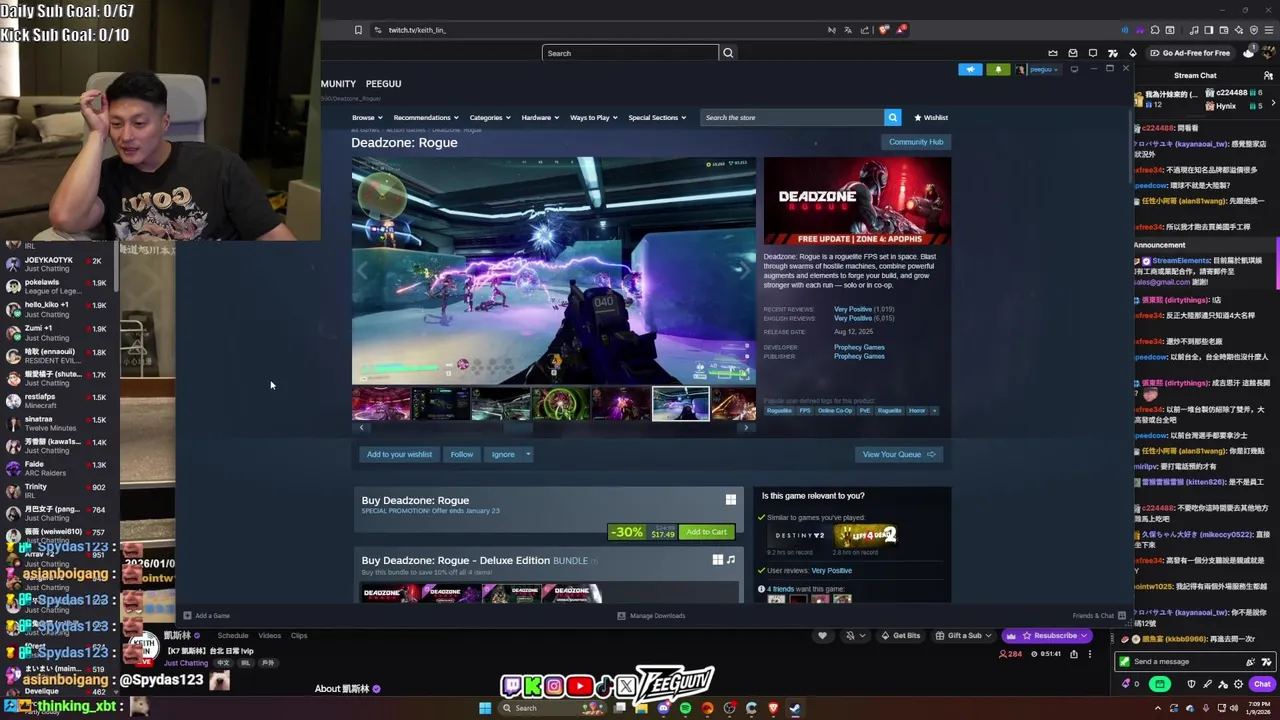Viewport: 1280px width, 720px height.
Task: Open Twitch whispers chat bubble icon
Action: click(1093, 53)
